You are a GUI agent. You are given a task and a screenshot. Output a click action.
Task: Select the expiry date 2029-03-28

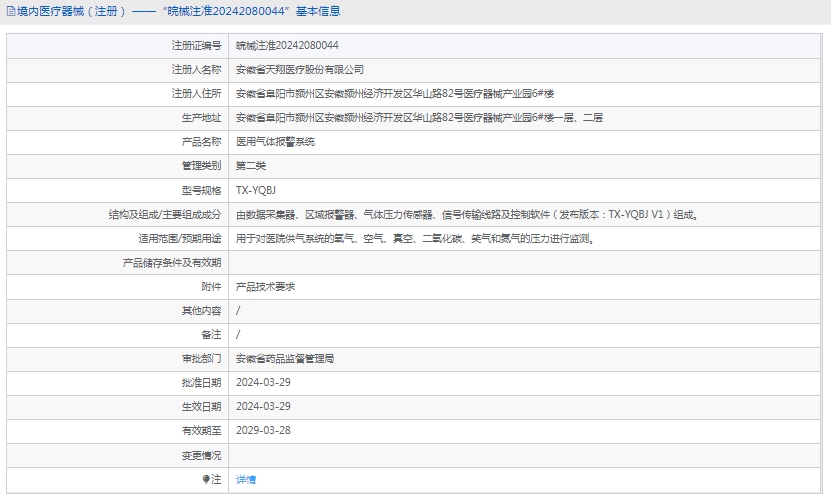pos(263,431)
